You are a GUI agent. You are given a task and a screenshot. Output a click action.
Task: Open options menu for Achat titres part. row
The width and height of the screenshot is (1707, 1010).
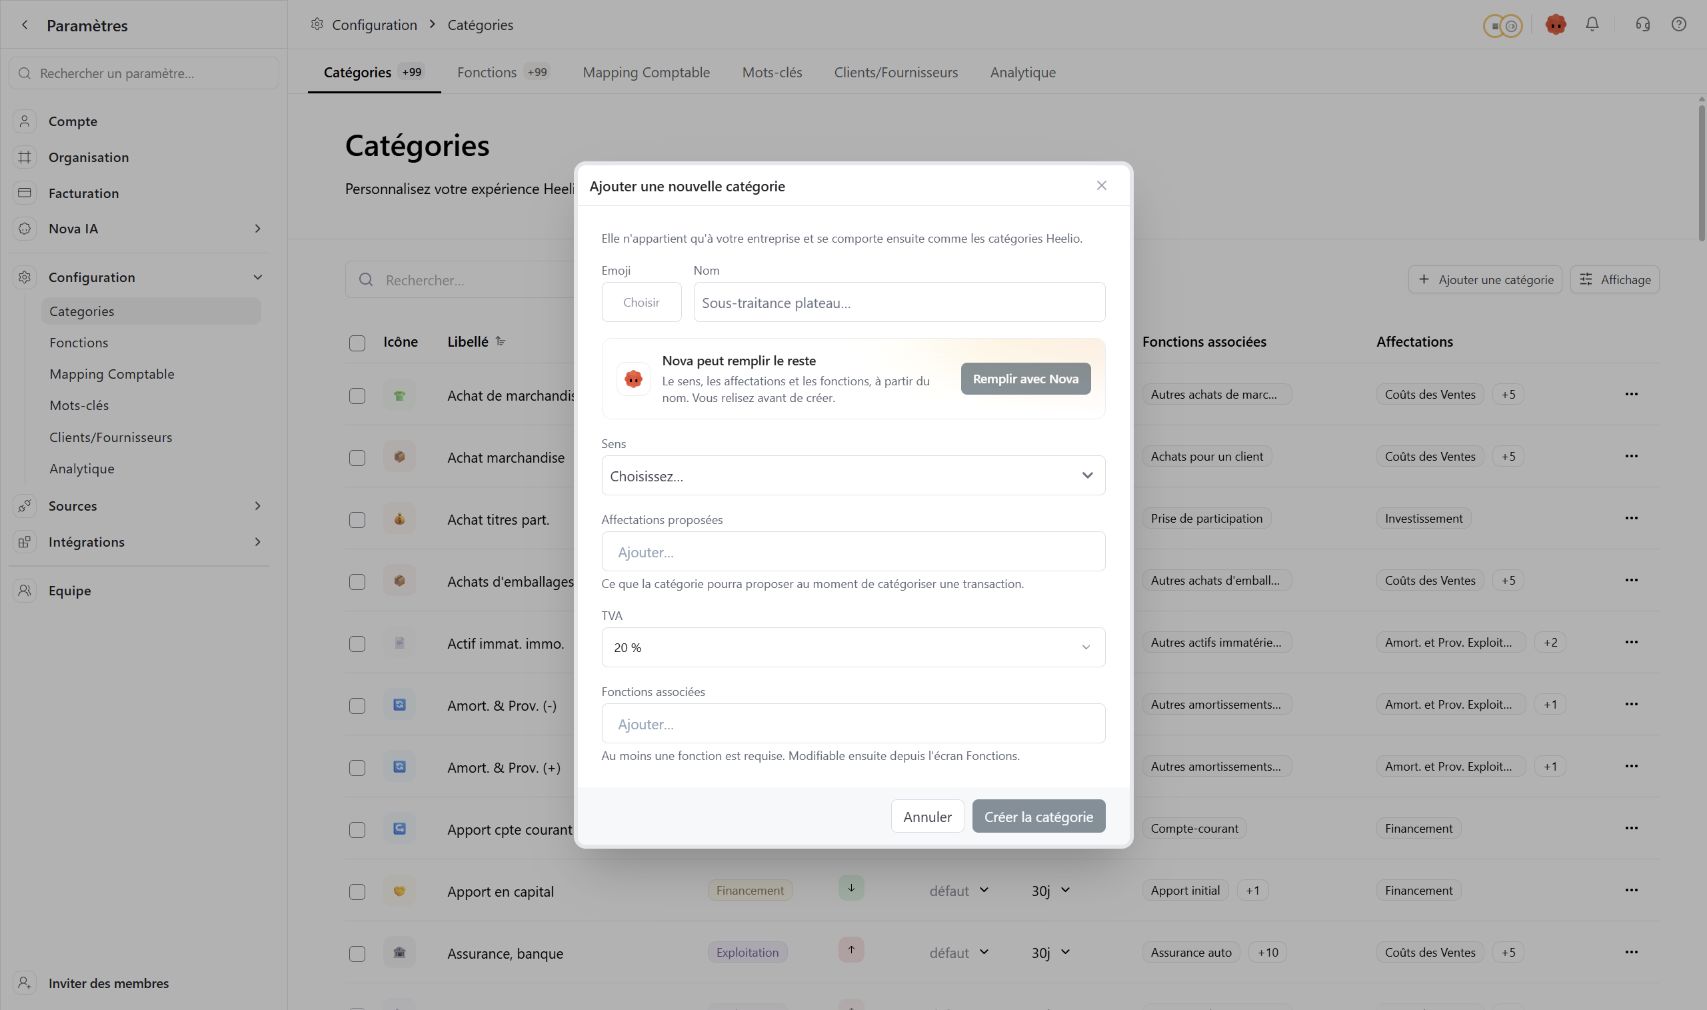(x=1631, y=518)
